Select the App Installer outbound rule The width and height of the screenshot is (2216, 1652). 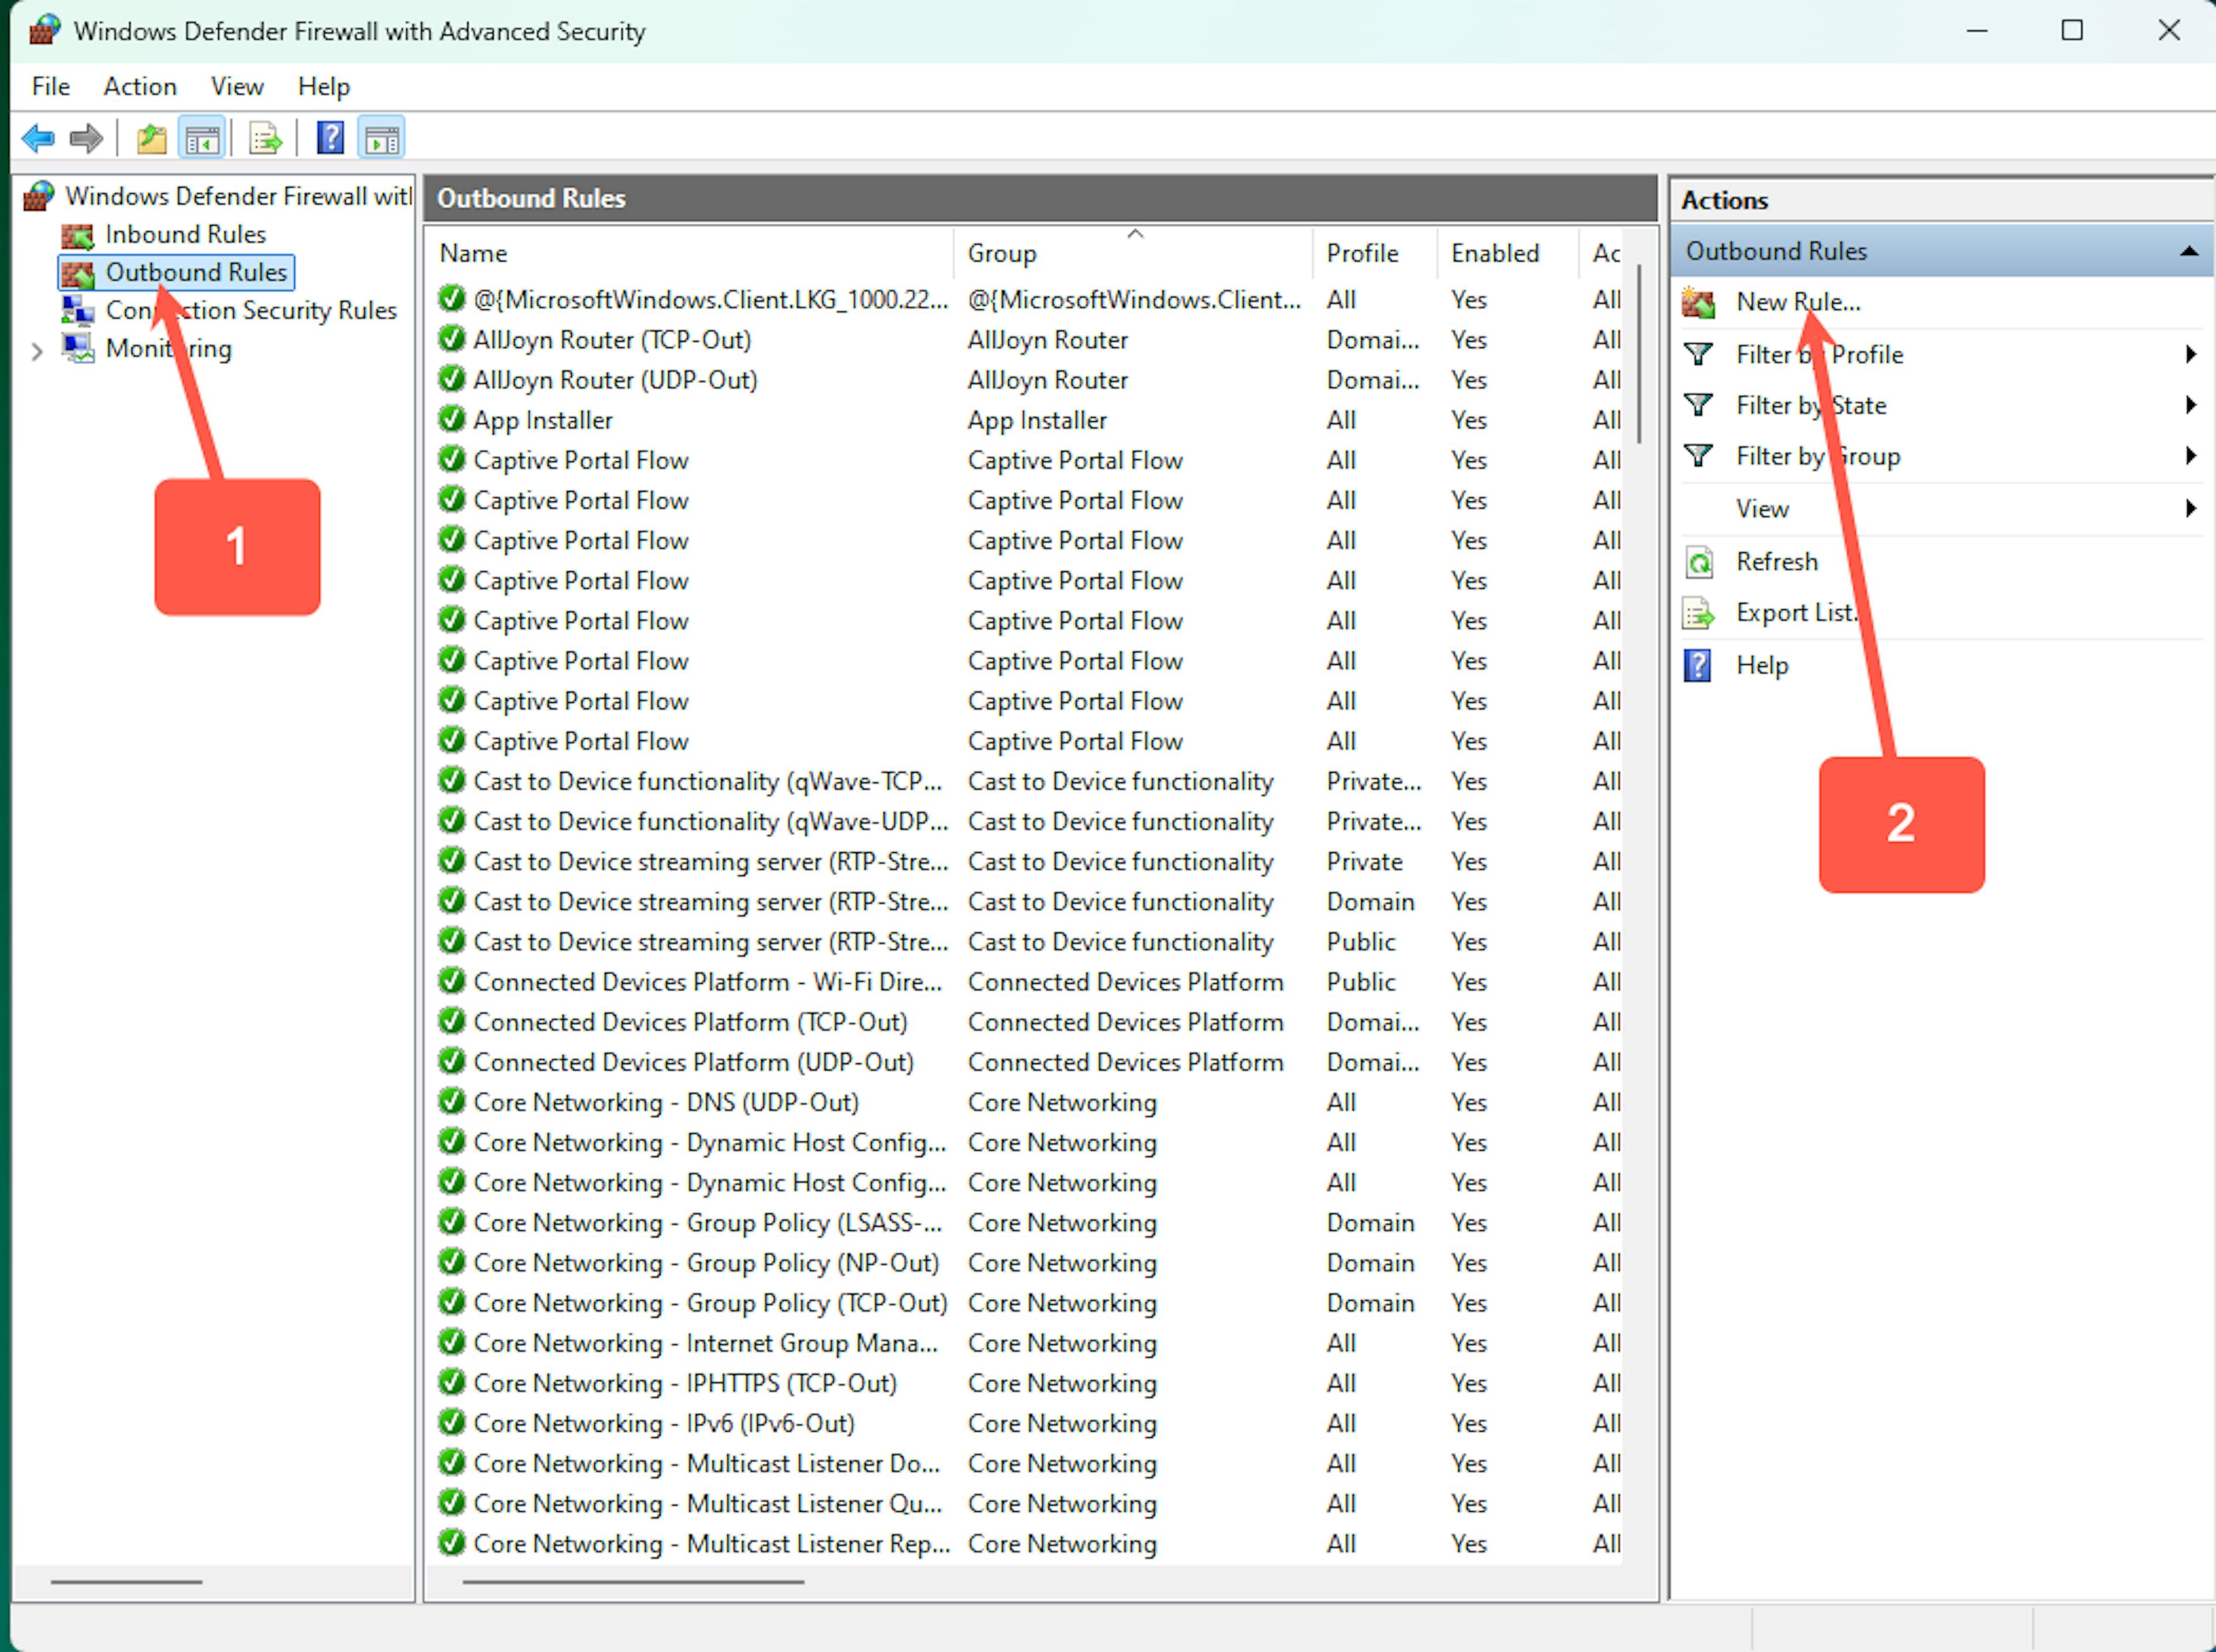coord(543,420)
